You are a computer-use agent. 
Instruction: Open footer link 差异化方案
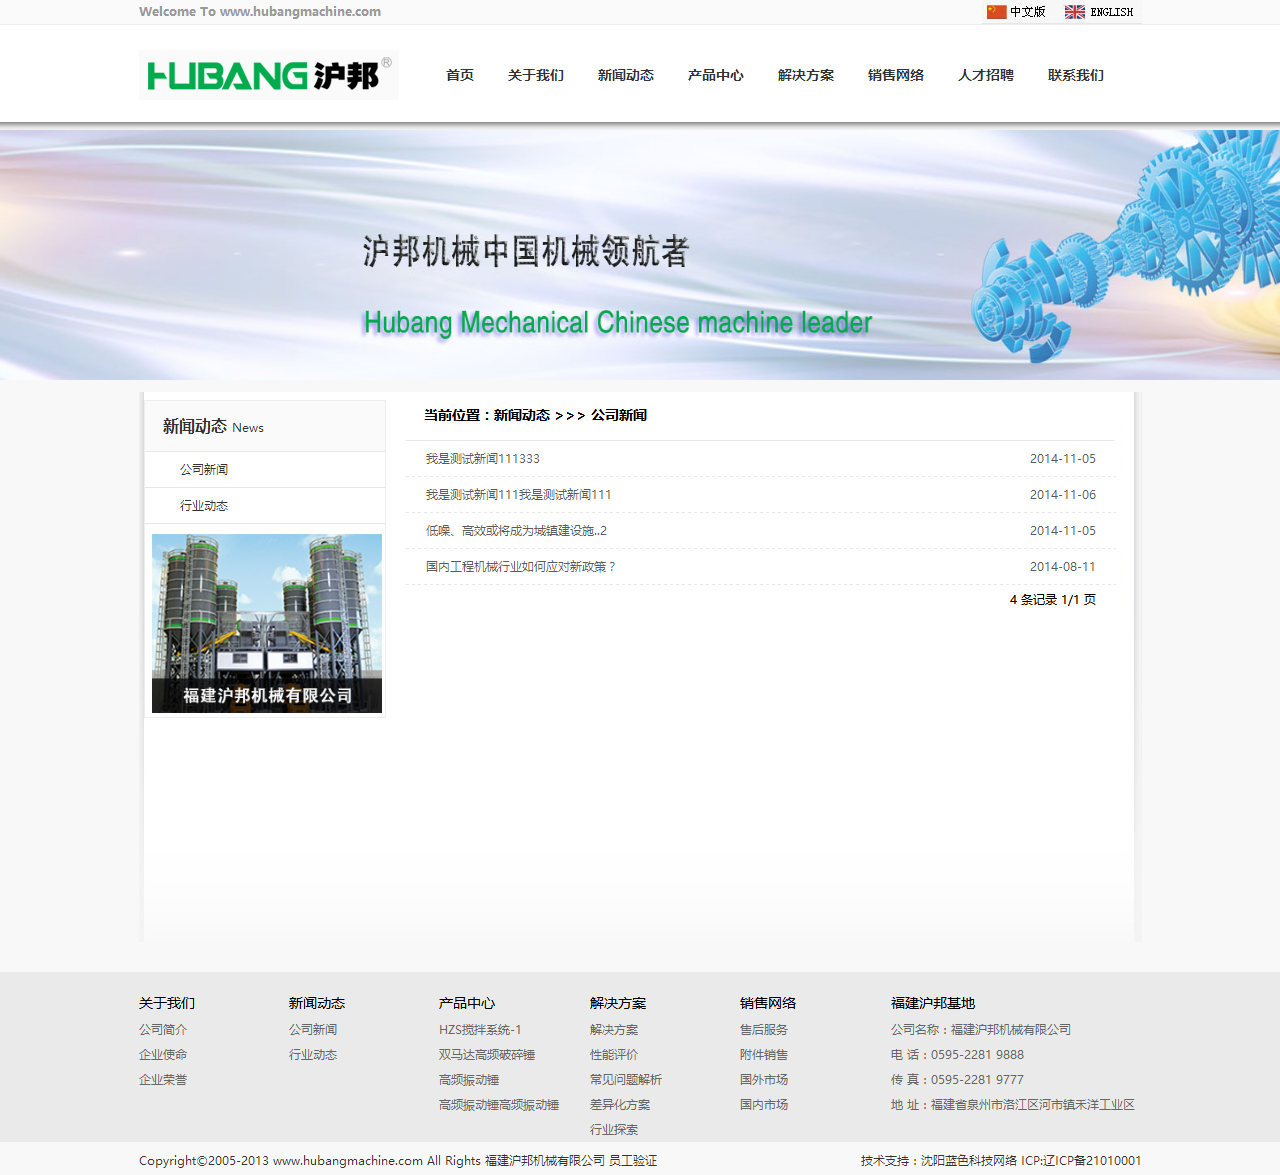pos(620,1105)
